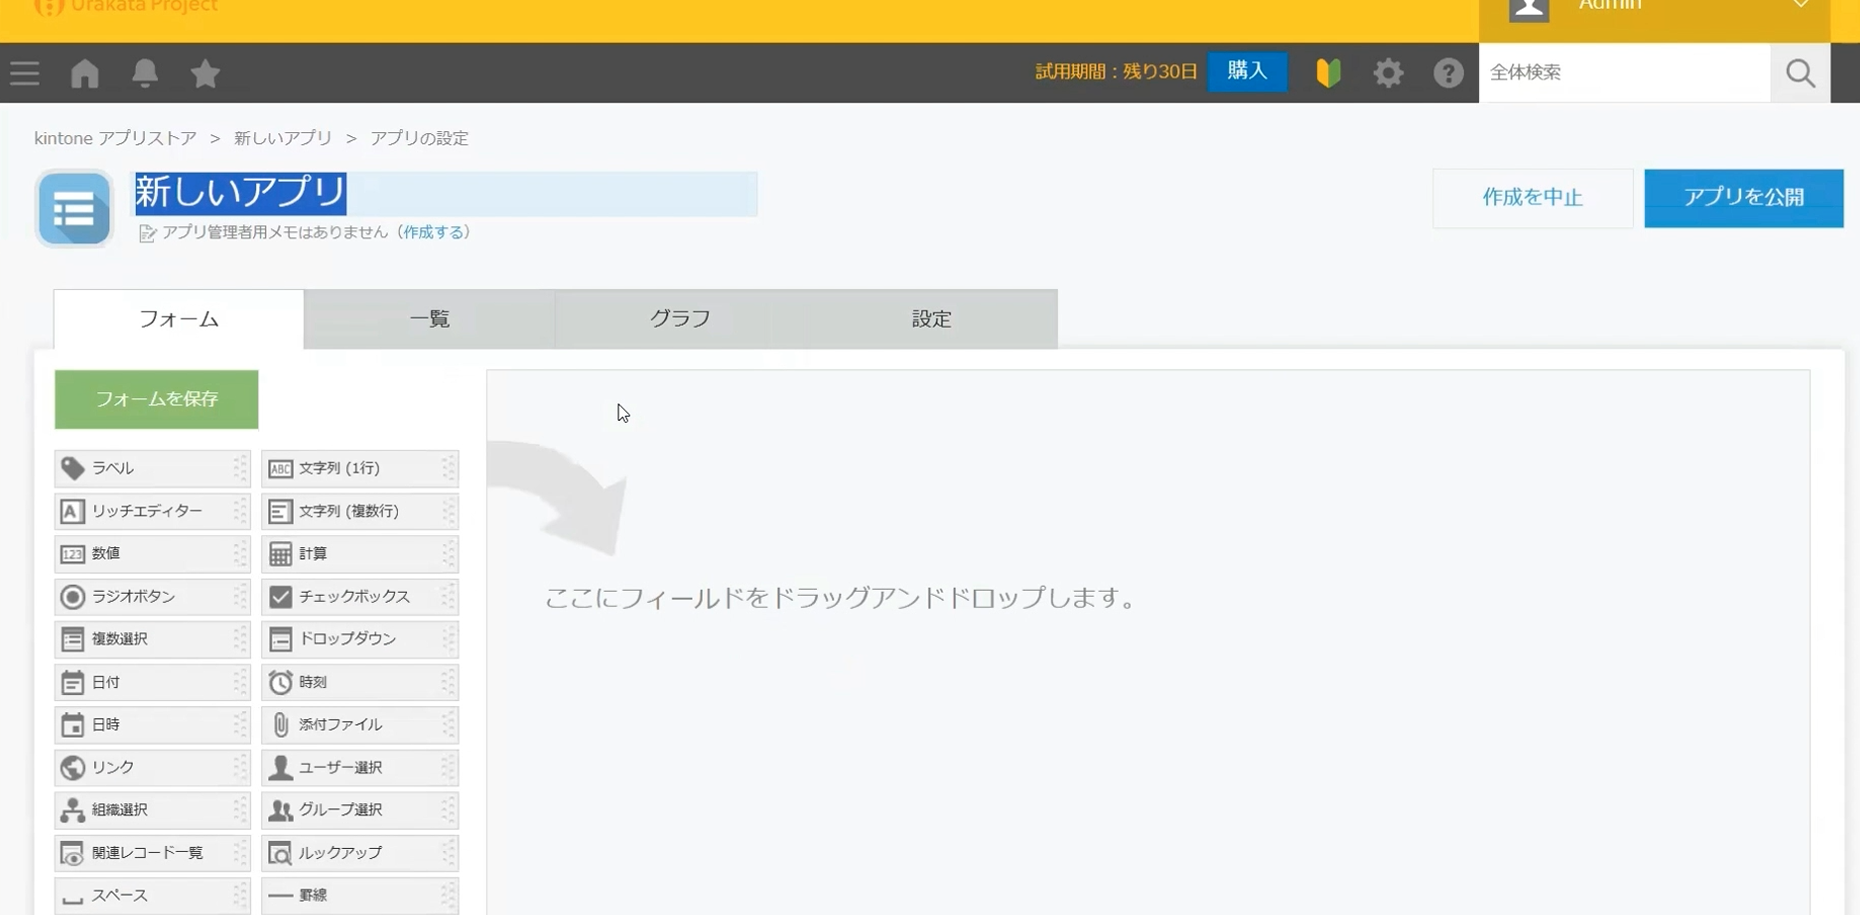Expand the Admin user menu

coord(1654,10)
